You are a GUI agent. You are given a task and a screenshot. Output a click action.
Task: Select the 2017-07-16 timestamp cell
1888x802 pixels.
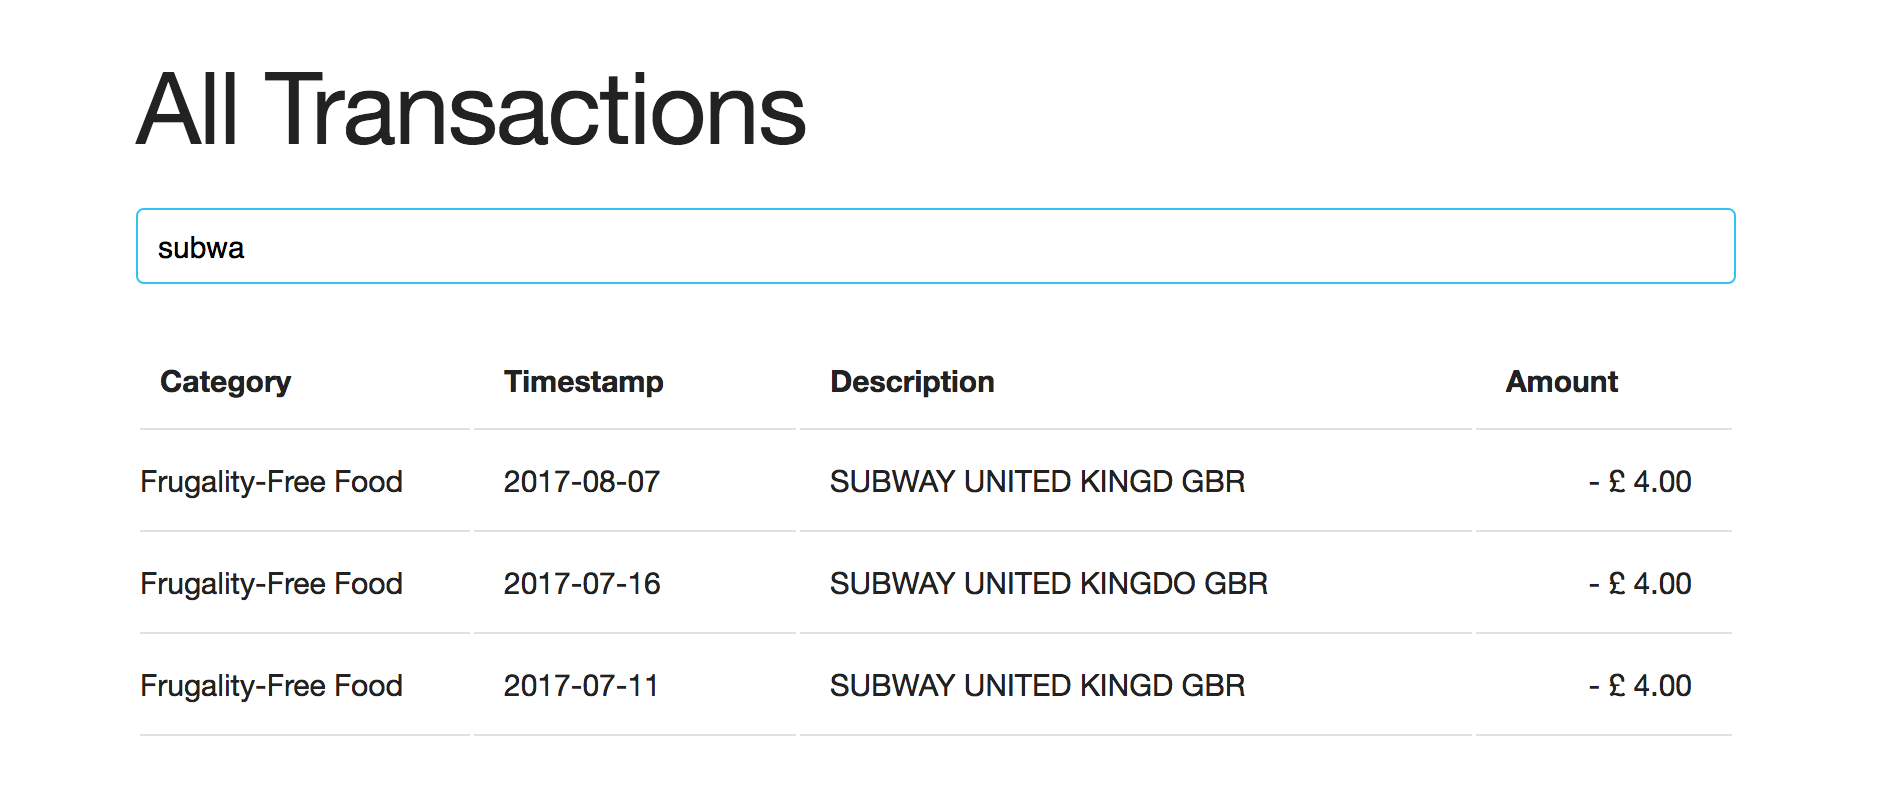click(581, 584)
